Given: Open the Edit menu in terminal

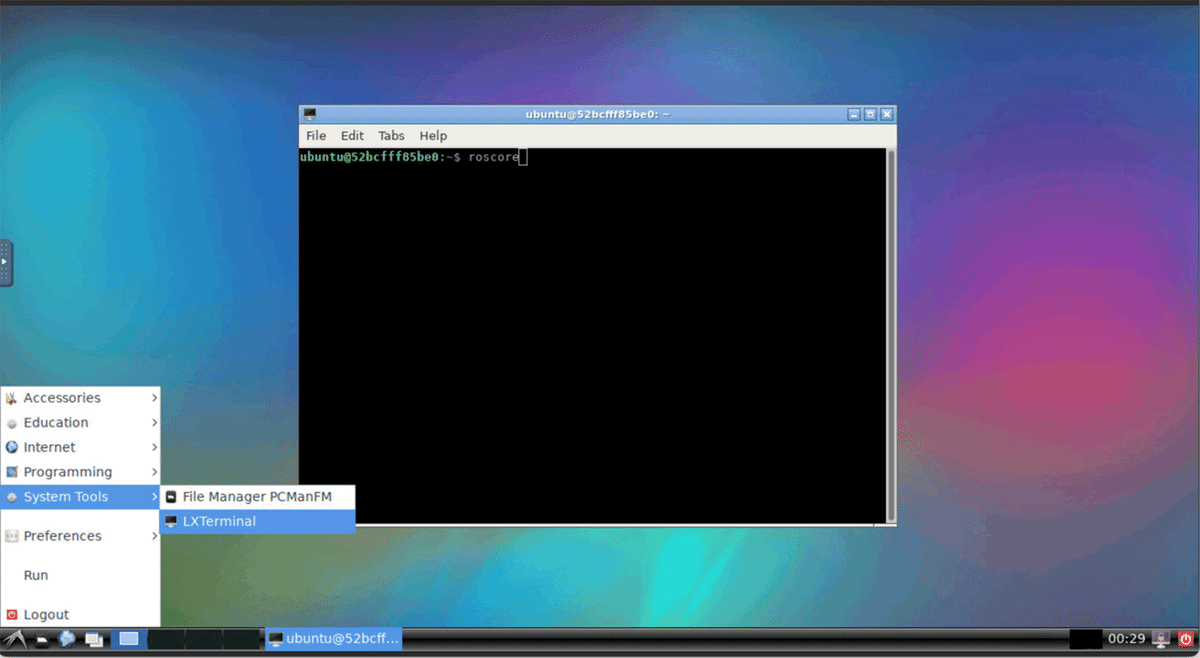Looking at the screenshot, I should point(352,136).
